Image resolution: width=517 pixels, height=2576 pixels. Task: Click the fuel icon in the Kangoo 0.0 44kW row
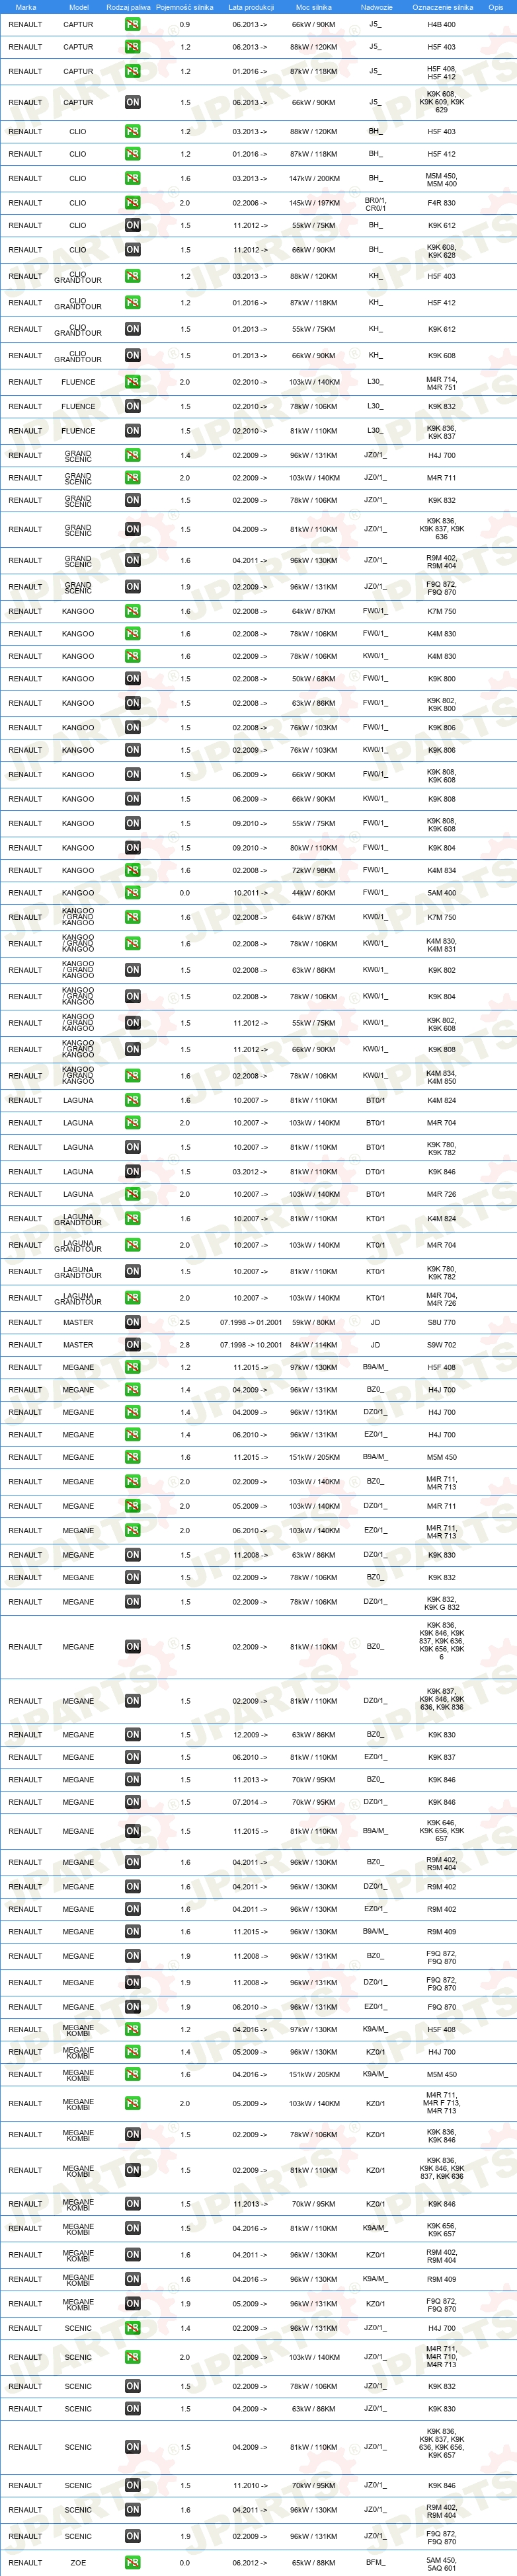tap(132, 892)
